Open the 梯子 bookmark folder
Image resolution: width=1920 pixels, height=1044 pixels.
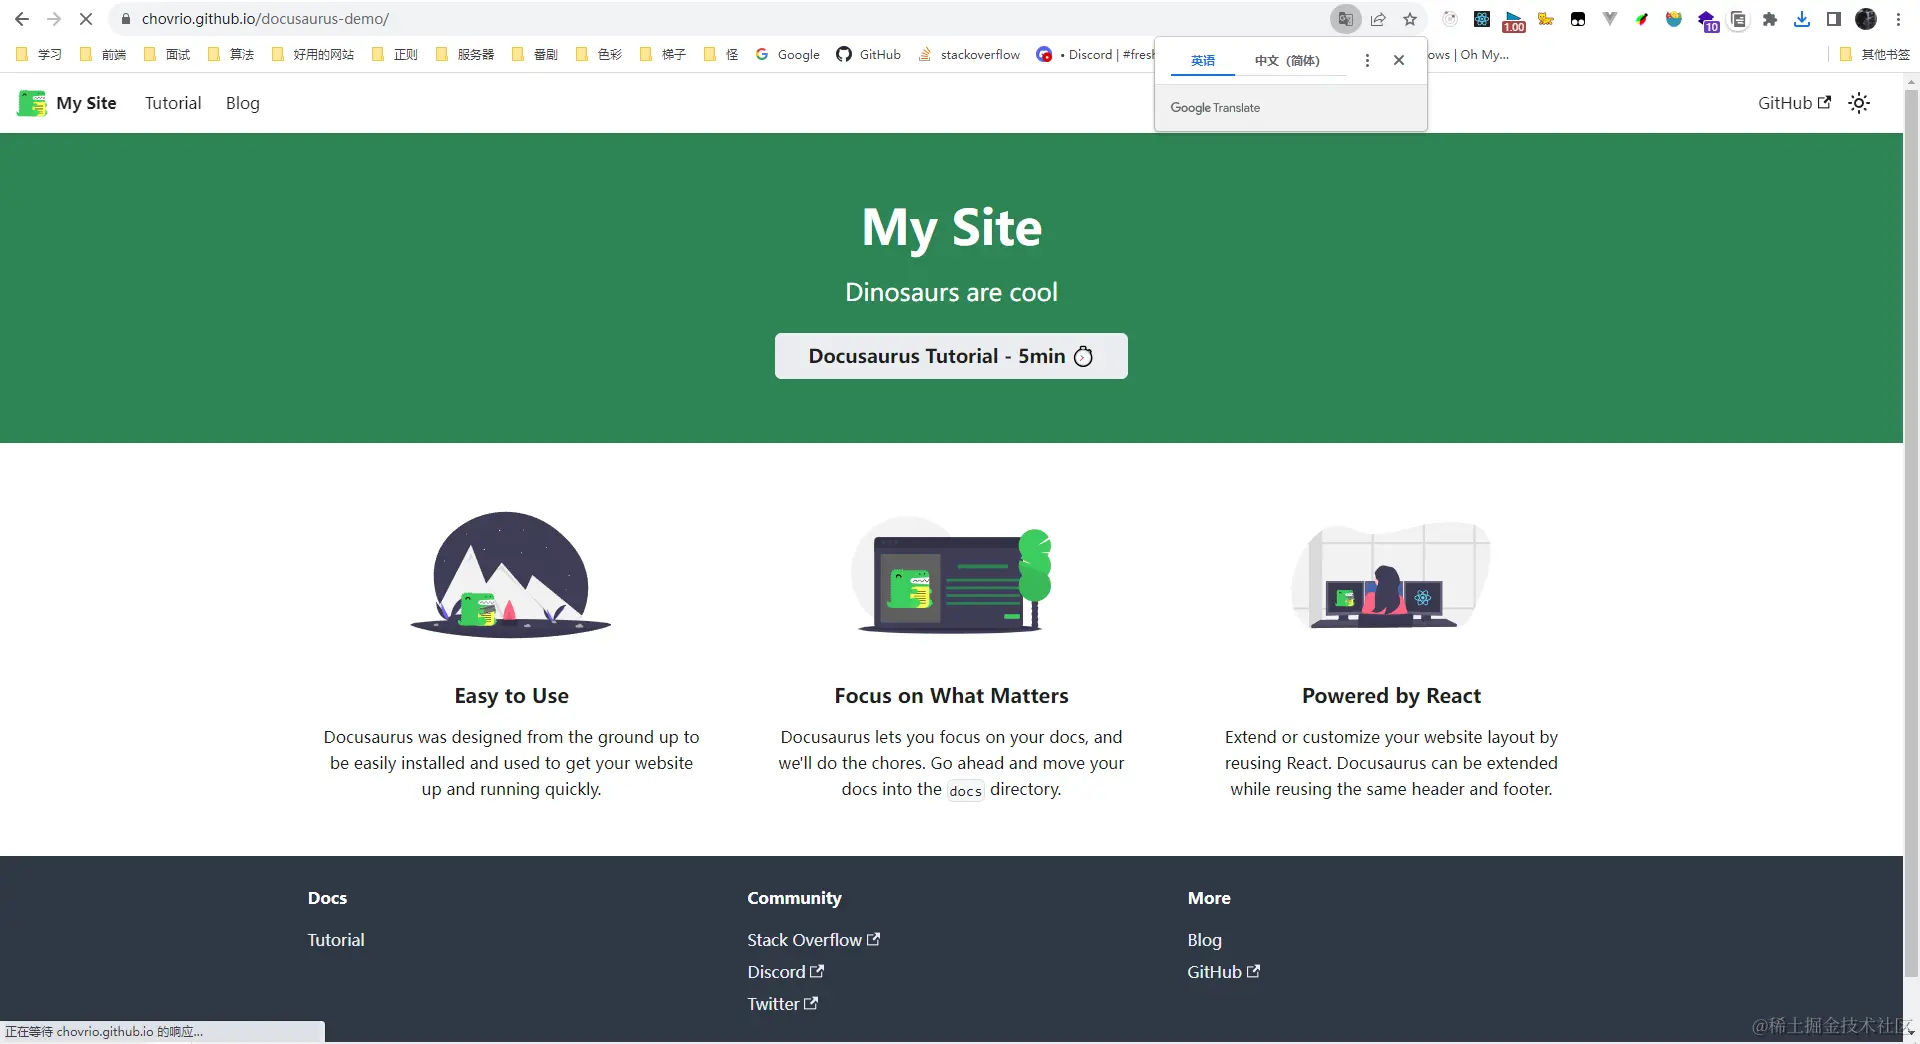663,54
